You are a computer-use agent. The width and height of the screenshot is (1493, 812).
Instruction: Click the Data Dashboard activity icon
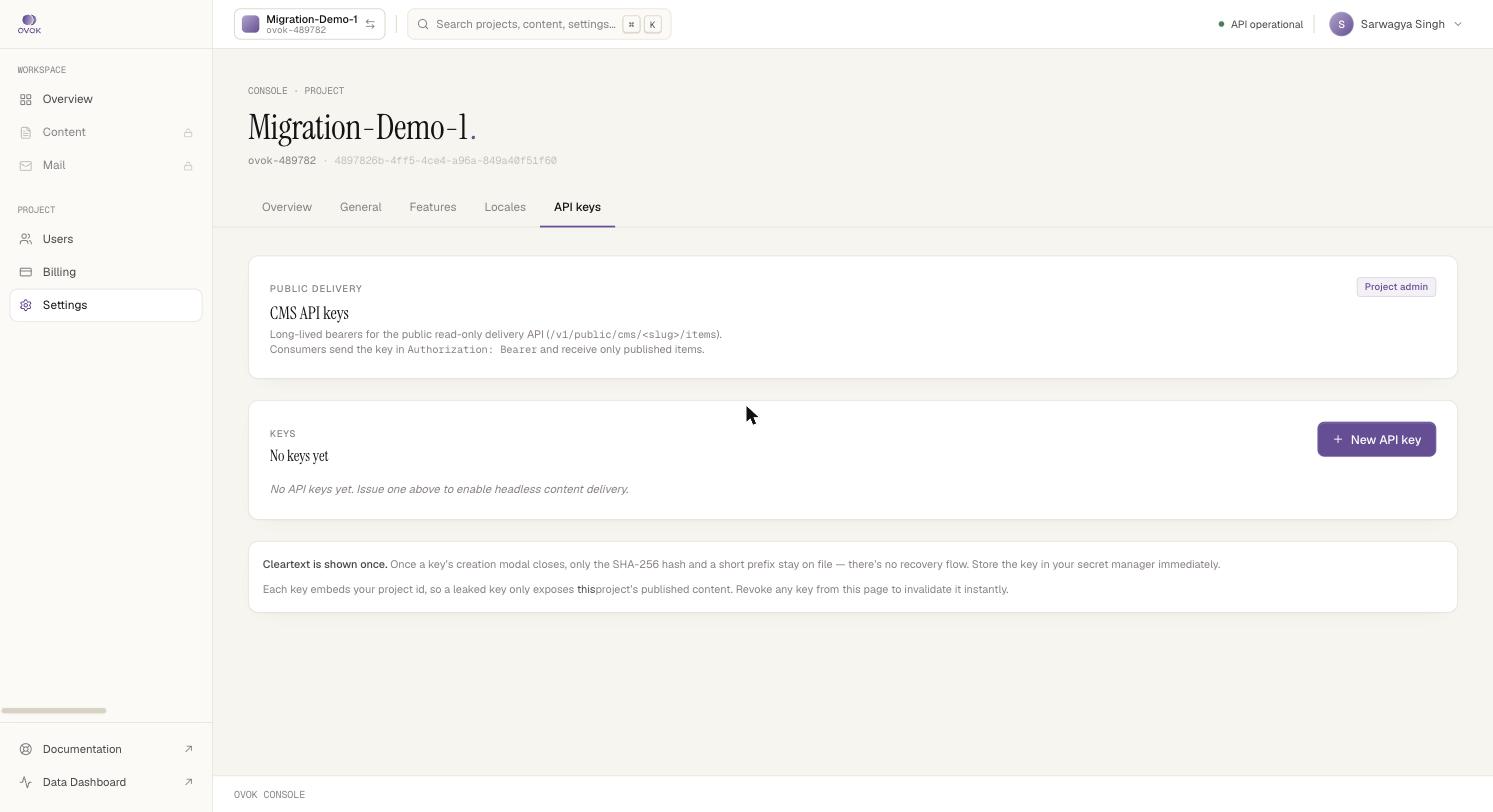click(x=26, y=782)
